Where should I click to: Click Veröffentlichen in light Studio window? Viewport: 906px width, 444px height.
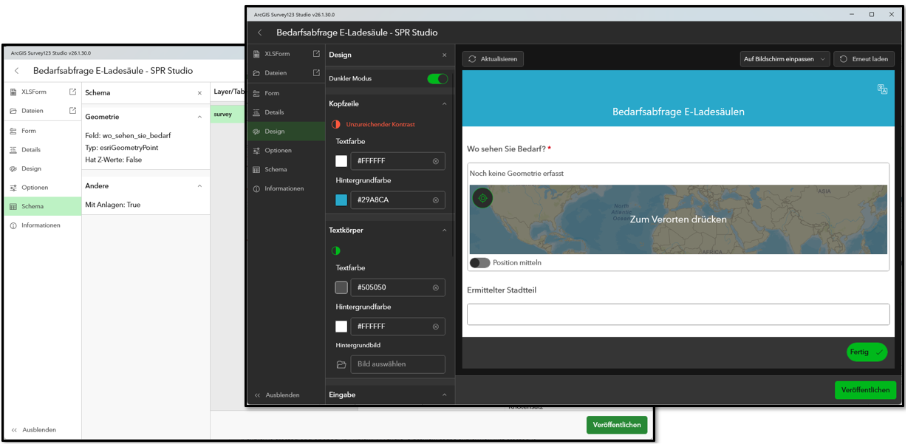617,424
